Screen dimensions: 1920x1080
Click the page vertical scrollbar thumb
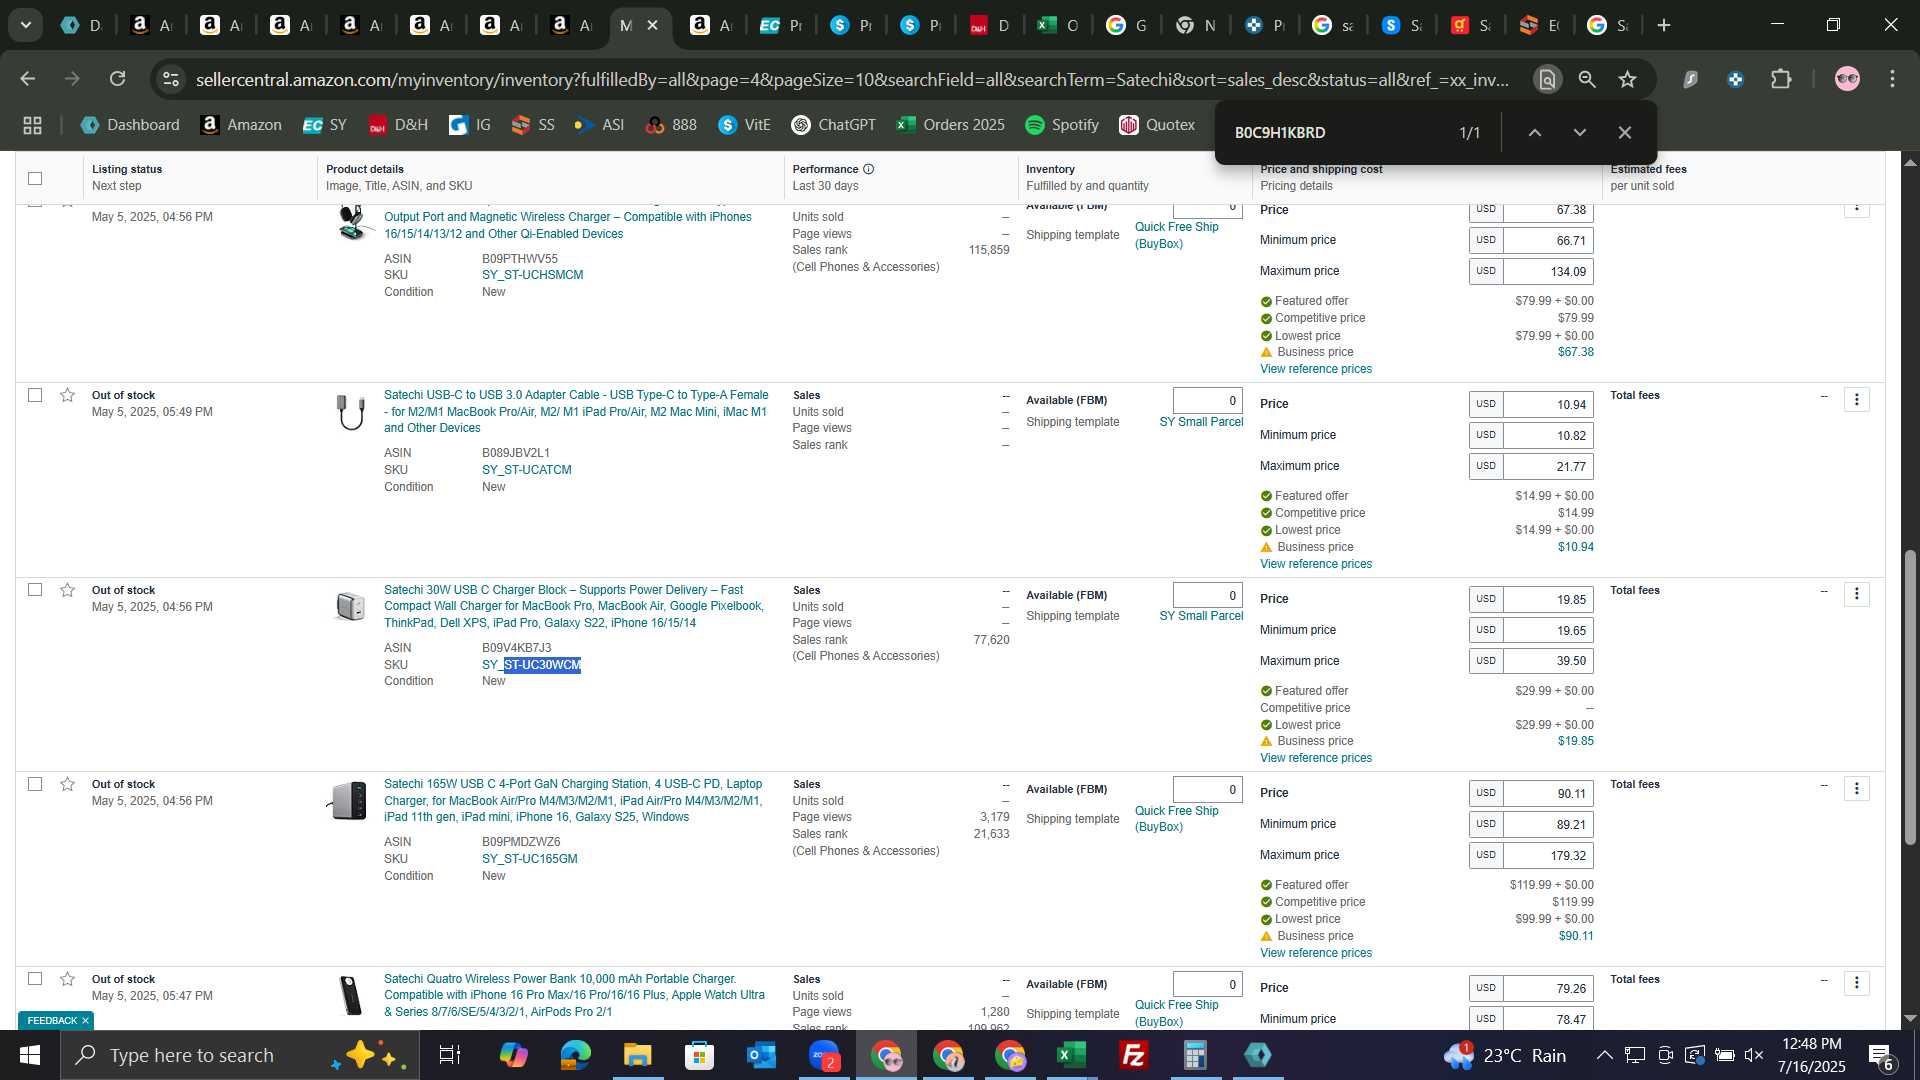click(x=1910, y=697)
